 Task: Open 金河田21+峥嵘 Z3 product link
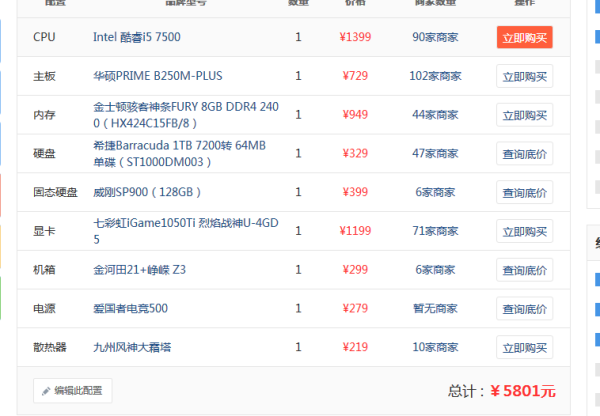(139, 270)
